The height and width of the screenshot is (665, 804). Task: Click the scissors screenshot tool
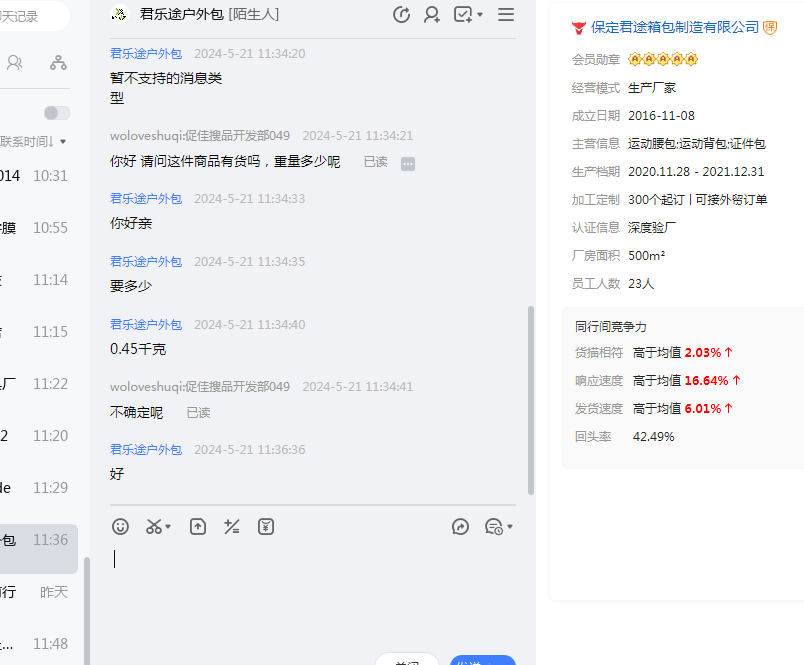(x=153, y=526)
